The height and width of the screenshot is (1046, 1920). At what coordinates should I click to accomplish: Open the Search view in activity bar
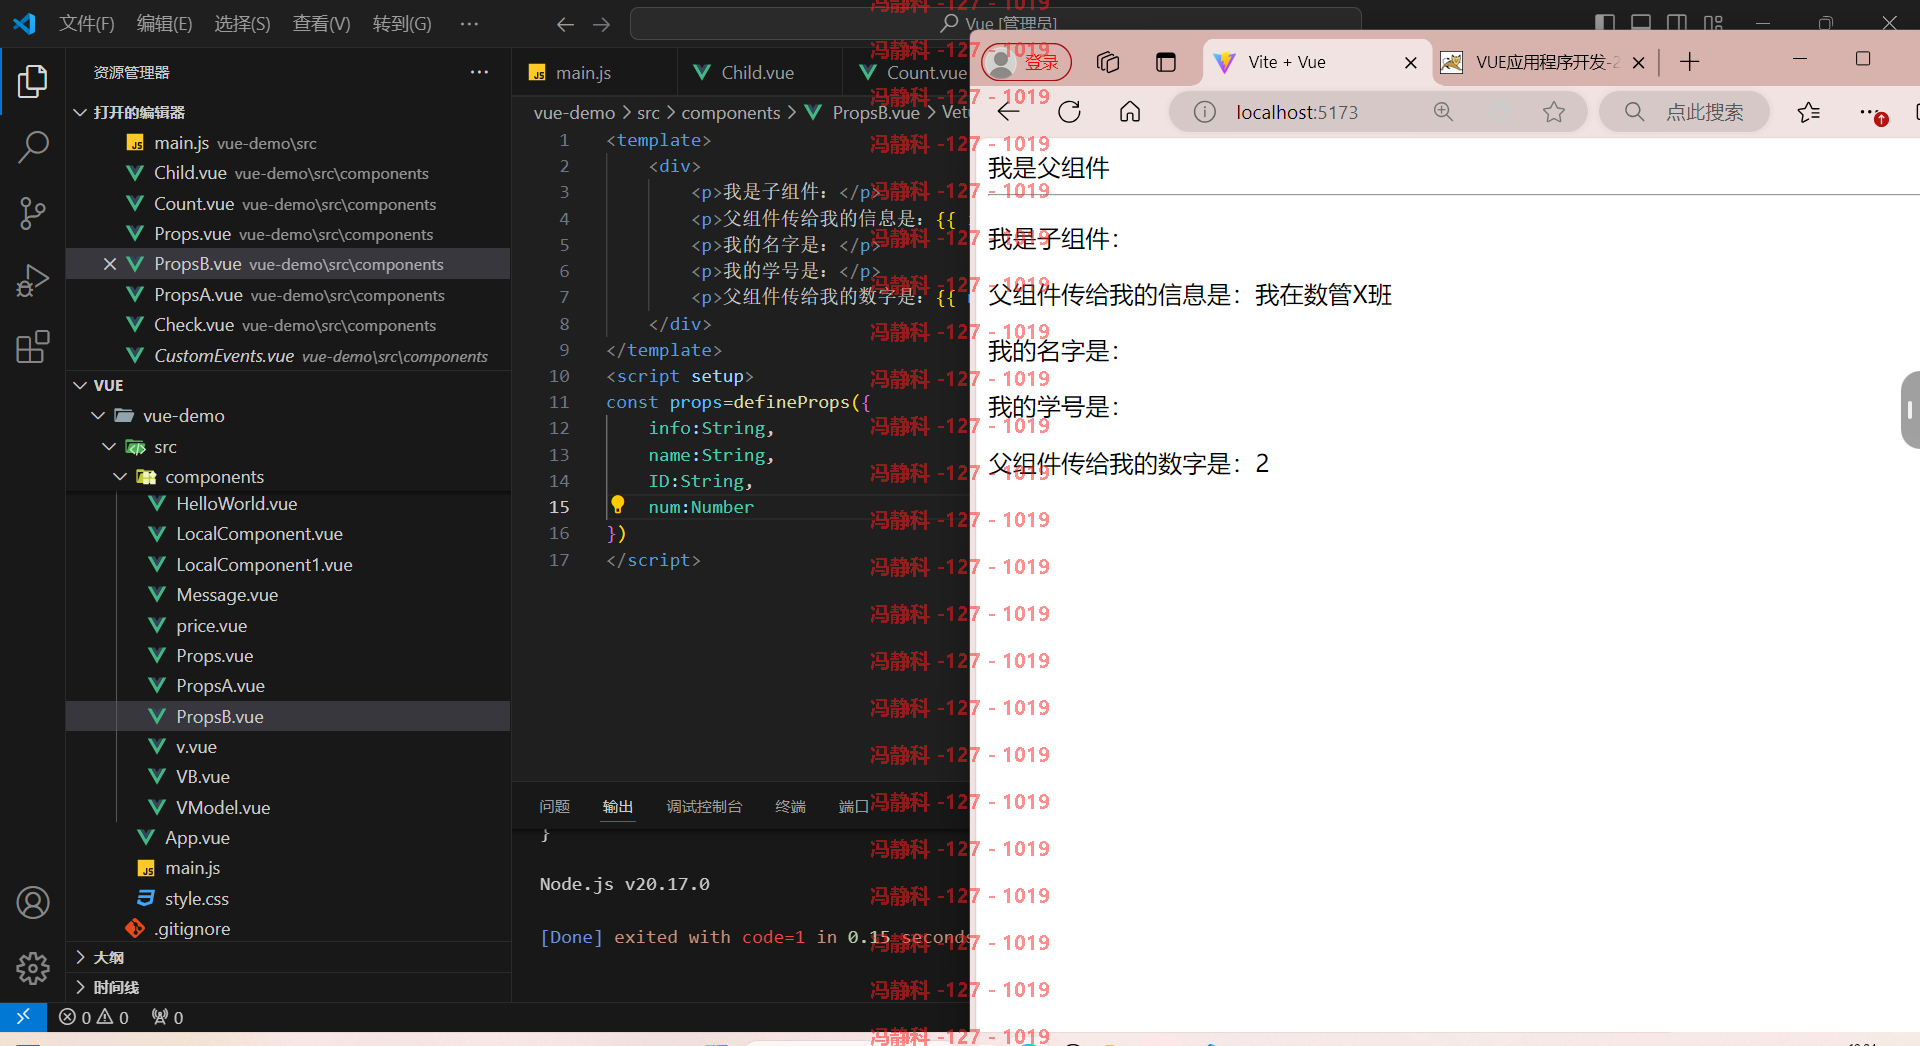[x=33, y=147]
